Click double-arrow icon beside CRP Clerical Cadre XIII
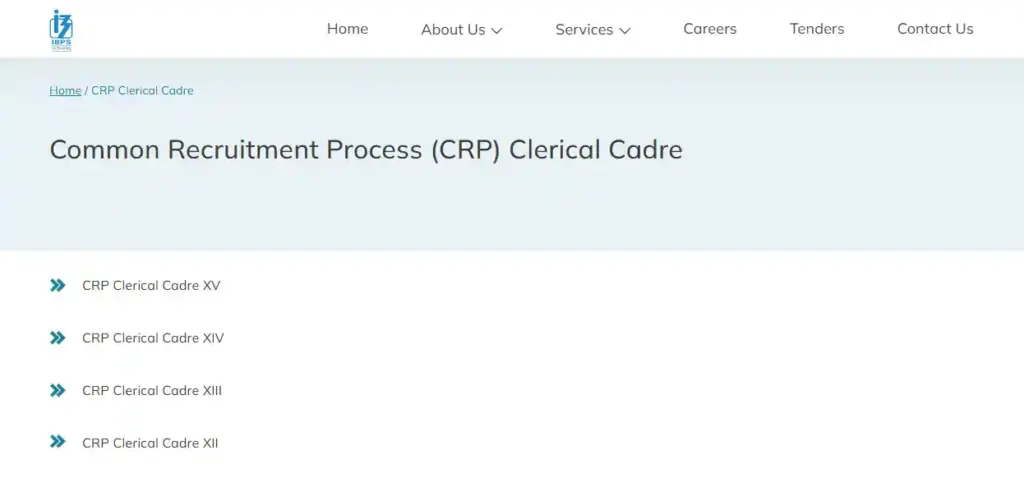 point(58,391)
